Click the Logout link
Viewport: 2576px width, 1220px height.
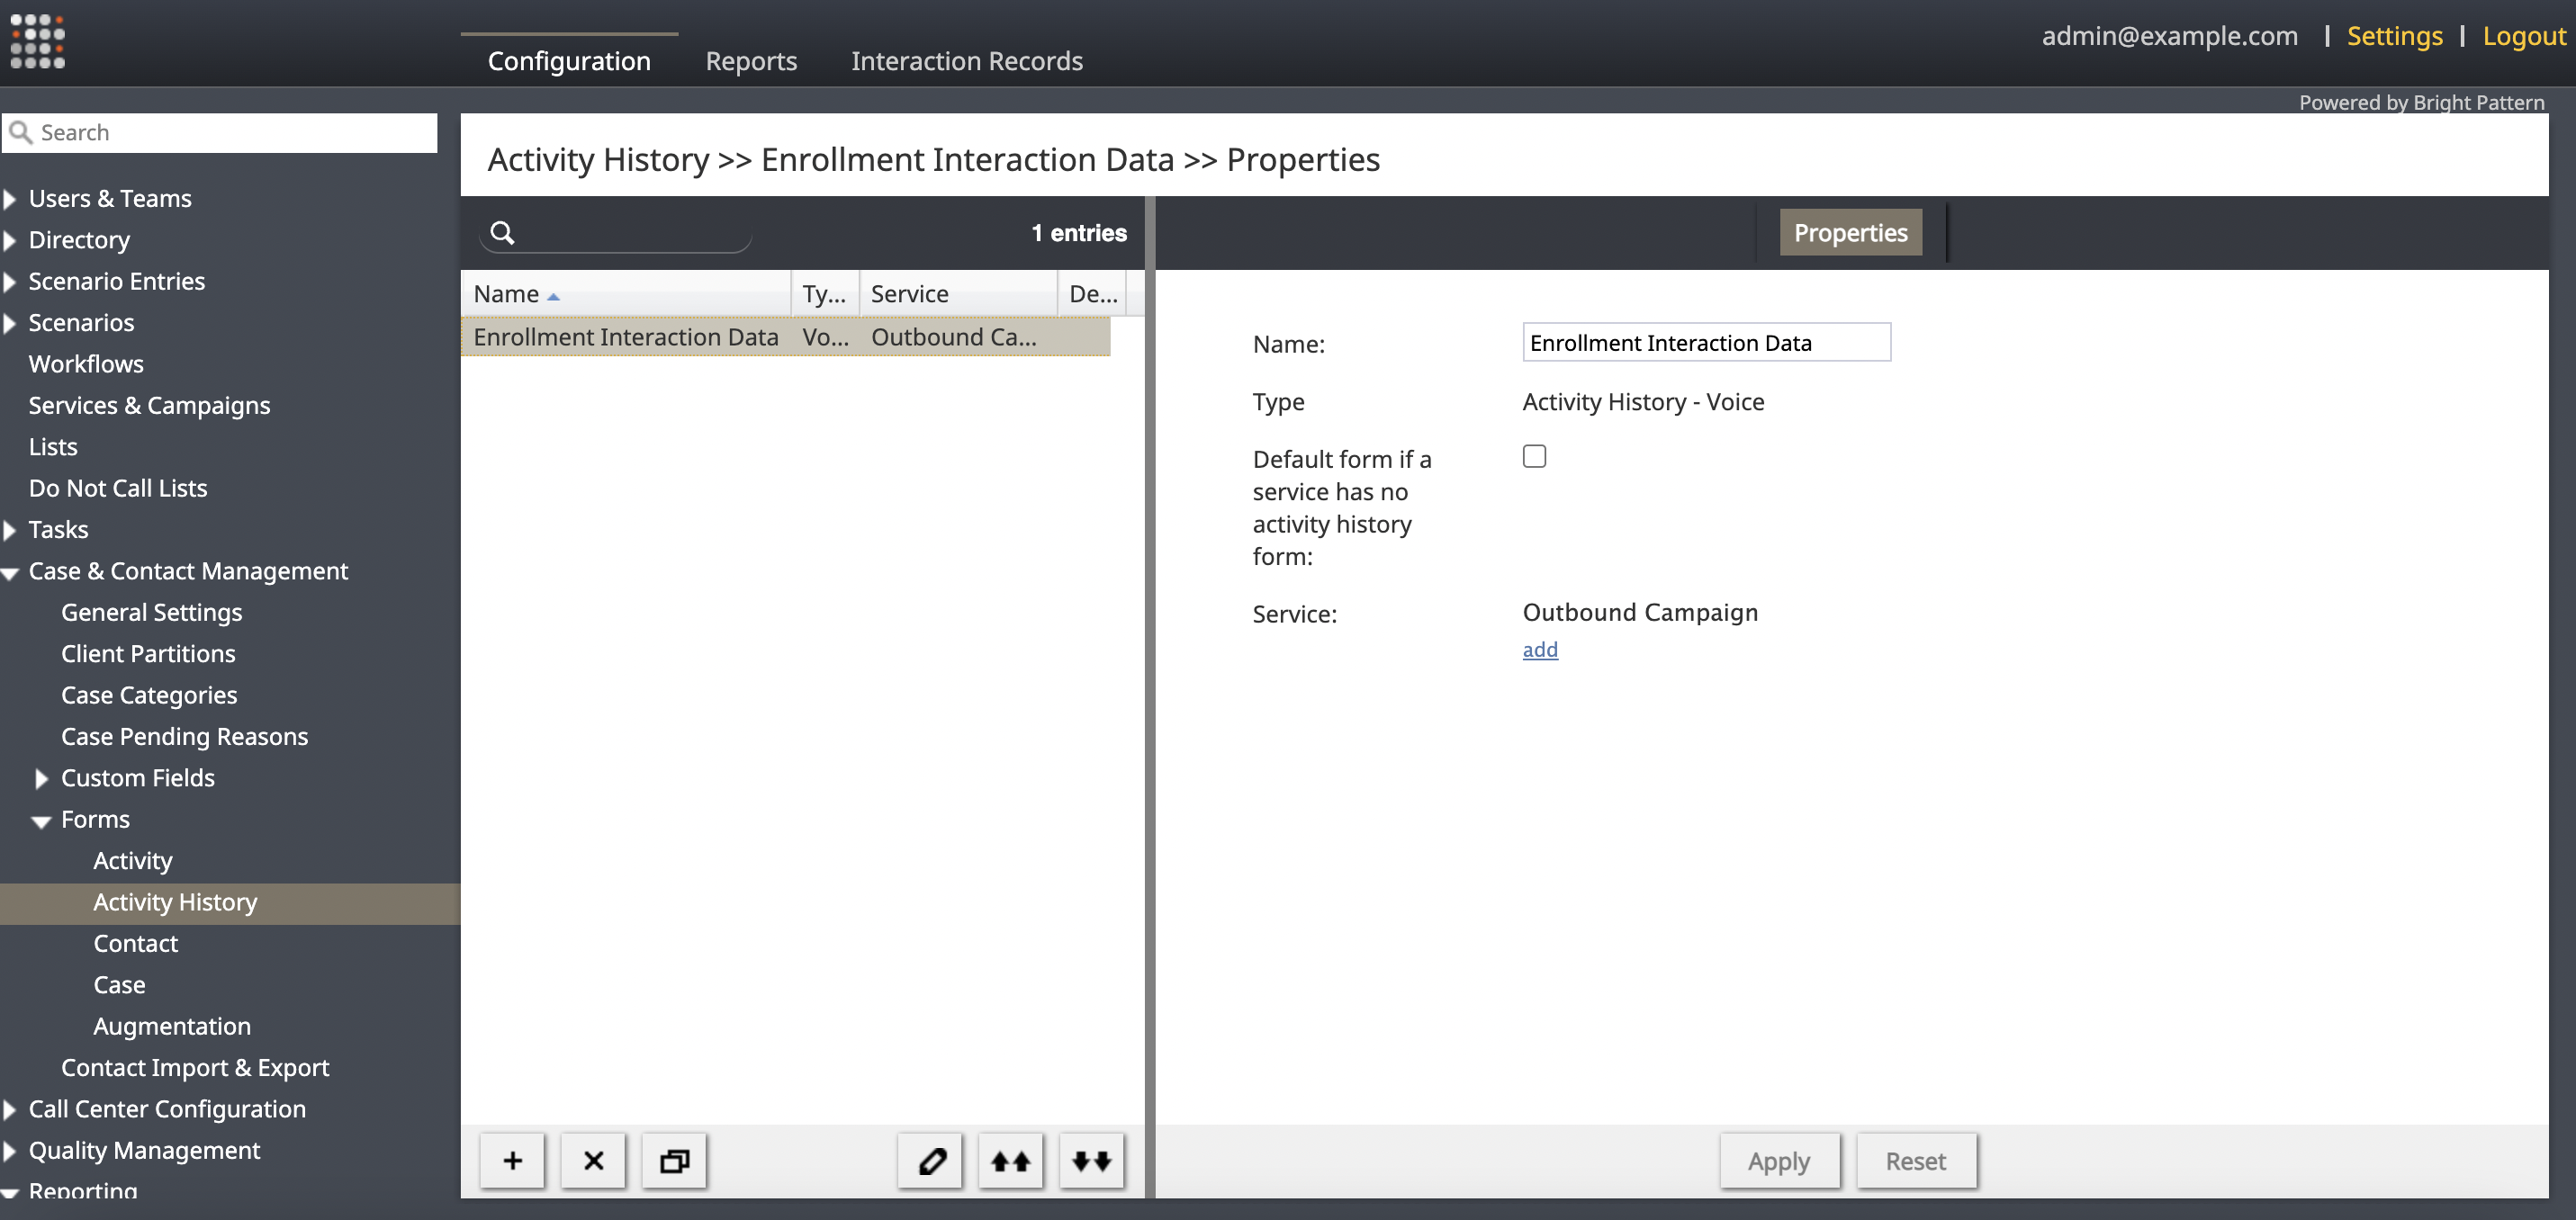point(2524,36)
